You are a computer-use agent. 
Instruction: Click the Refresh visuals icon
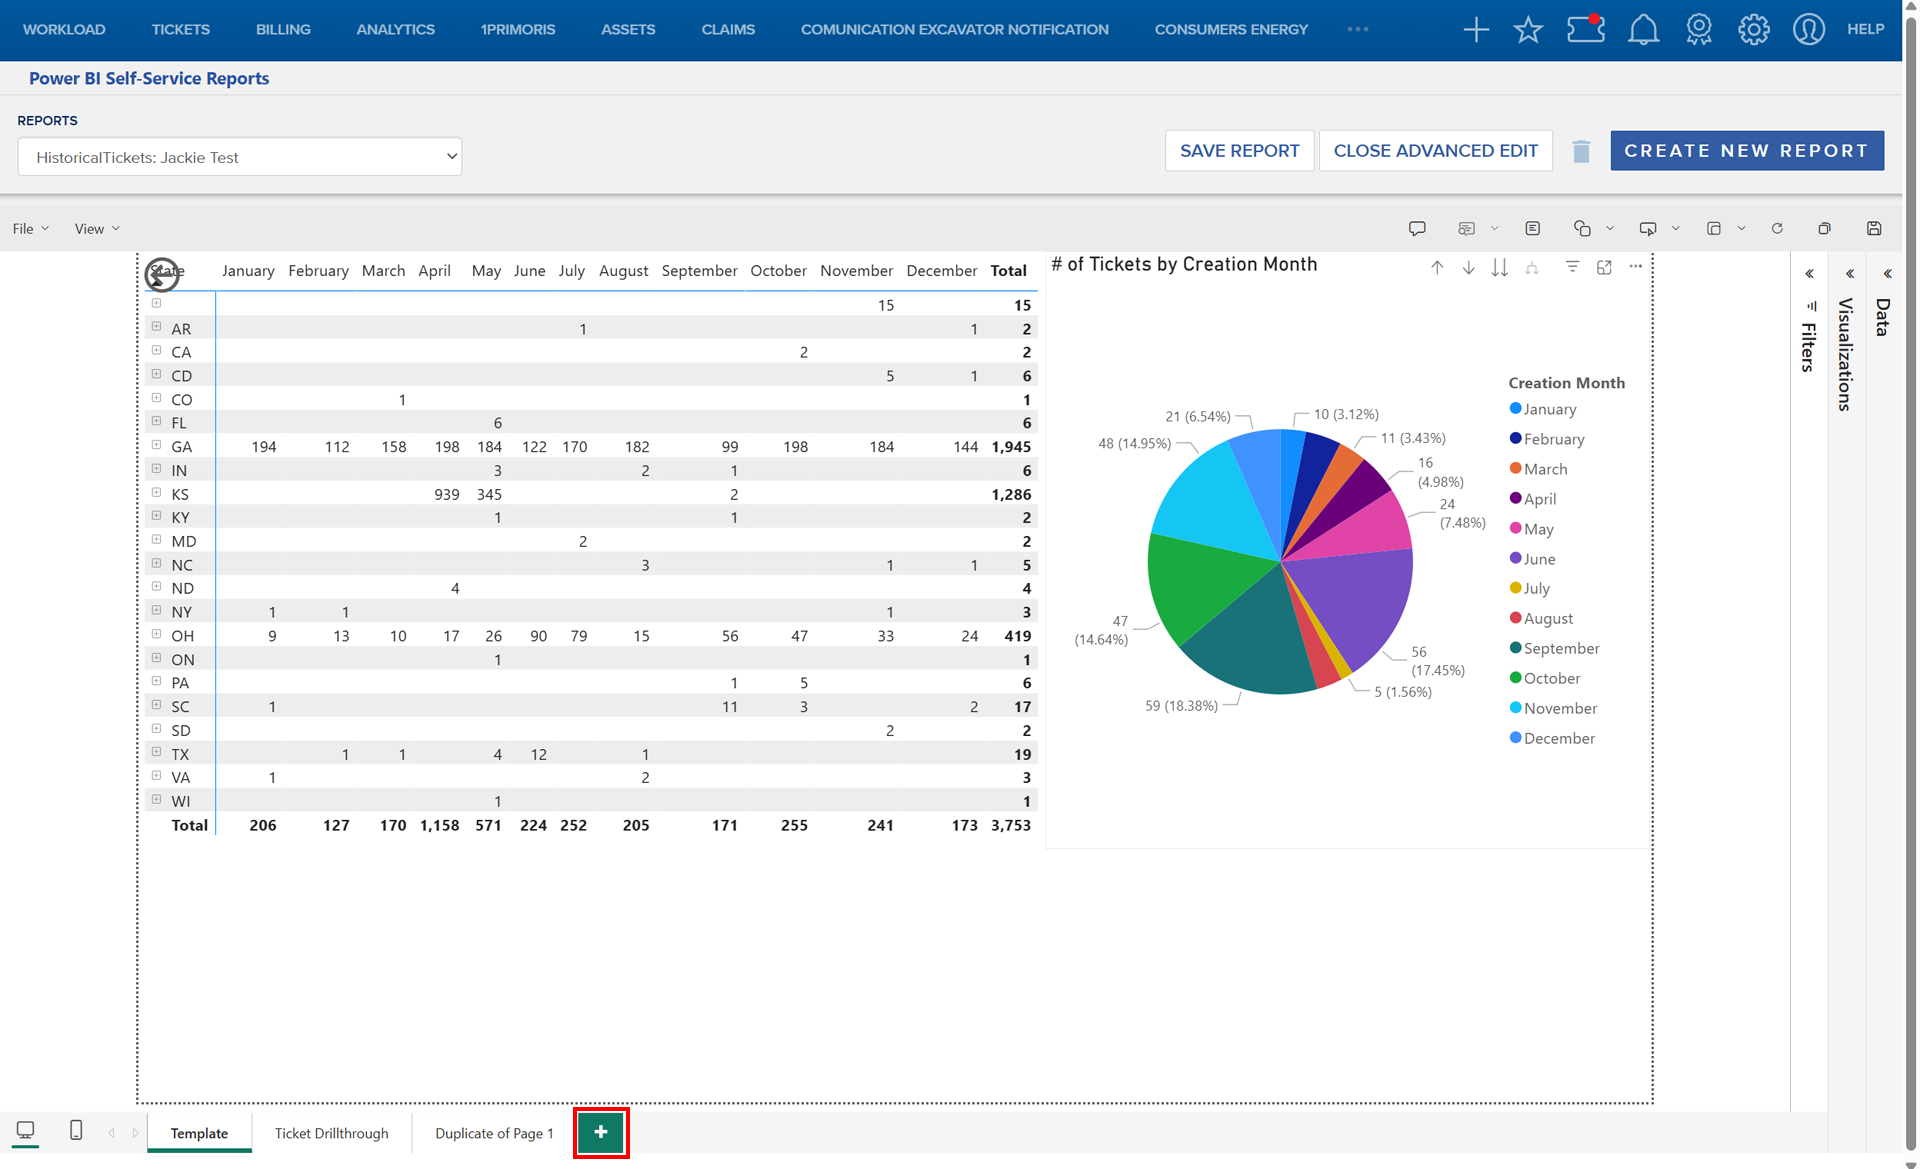(x=1777, y=229)
